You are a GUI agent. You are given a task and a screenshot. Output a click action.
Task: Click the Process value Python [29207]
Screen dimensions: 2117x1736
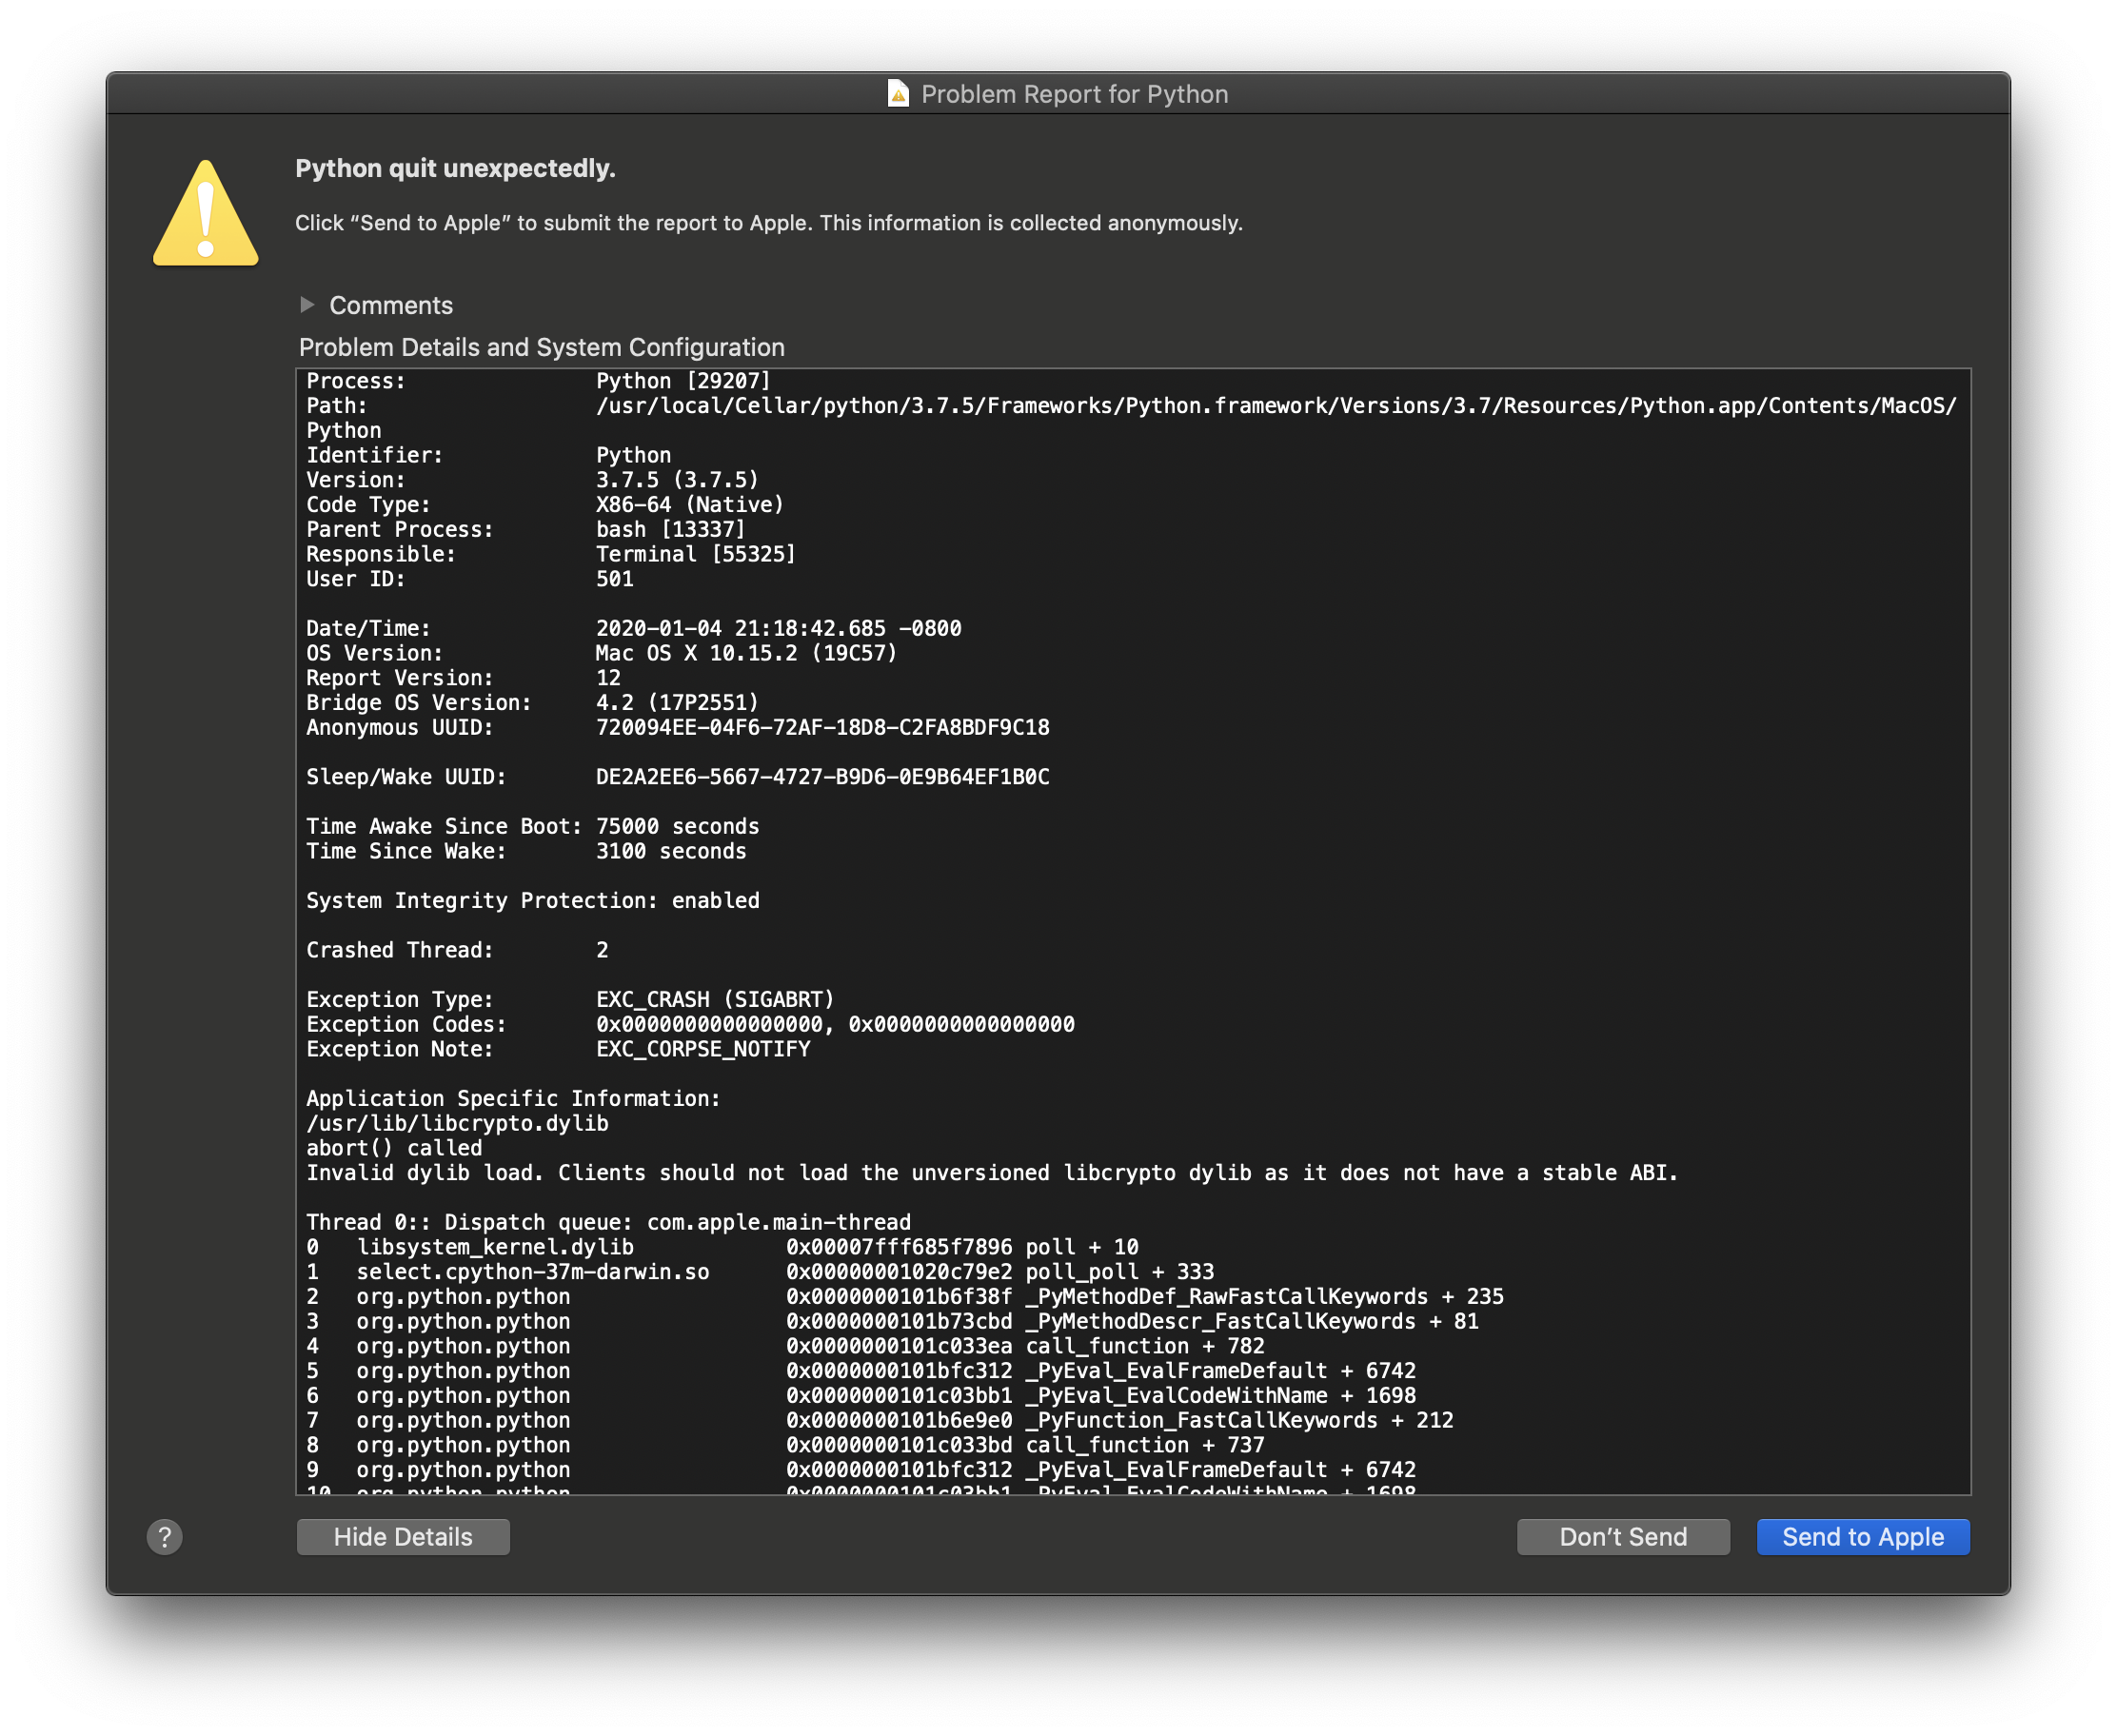[683, 381]
